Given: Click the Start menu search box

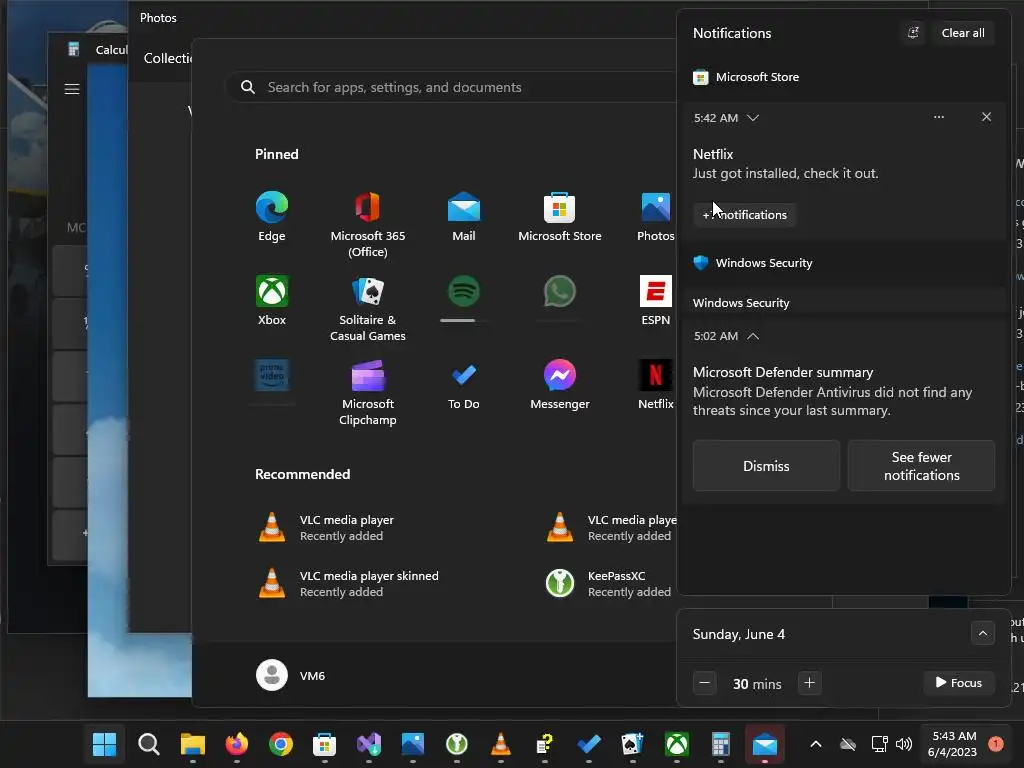Looking at the screenshot, I should pyautogui.click(x=451, y=87).
